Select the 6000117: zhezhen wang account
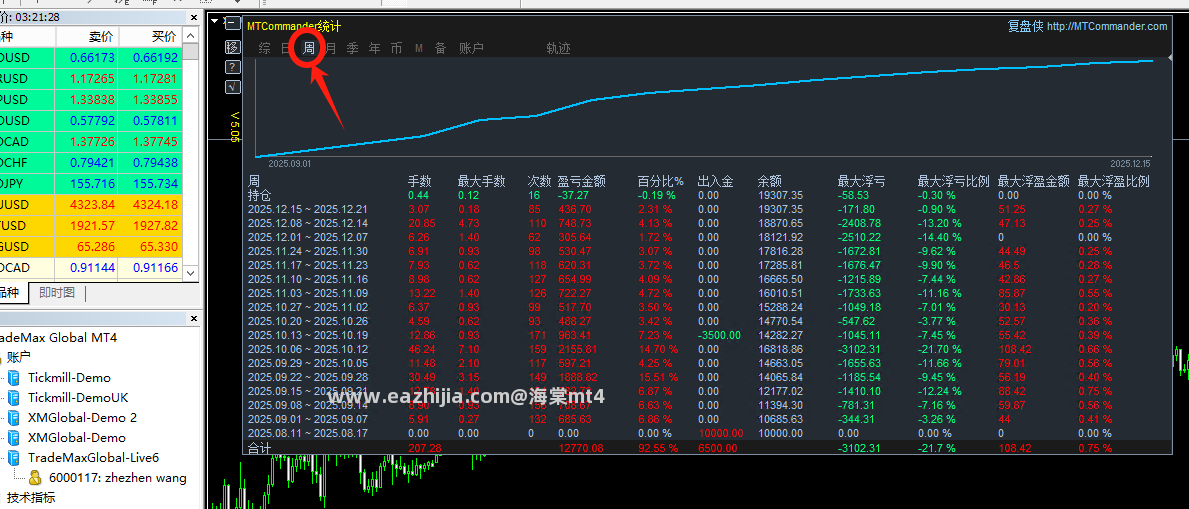 click(118, 478)
